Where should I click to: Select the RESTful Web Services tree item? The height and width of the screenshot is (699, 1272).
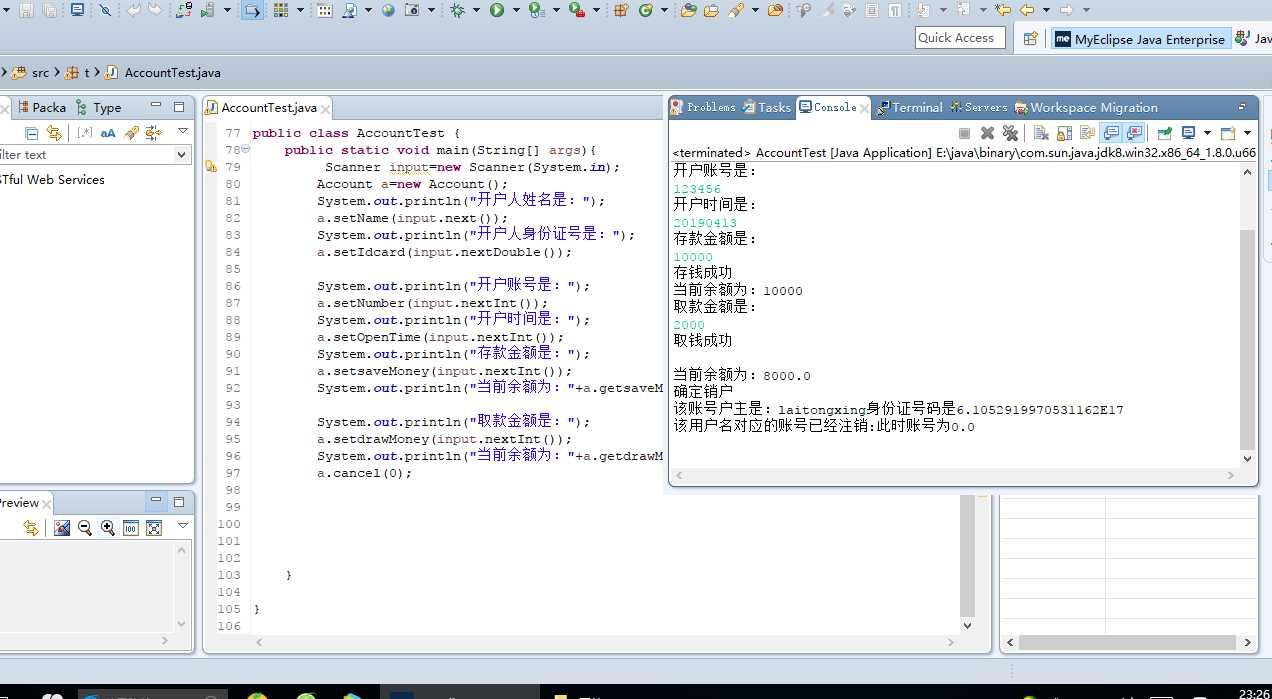point(53,180)
